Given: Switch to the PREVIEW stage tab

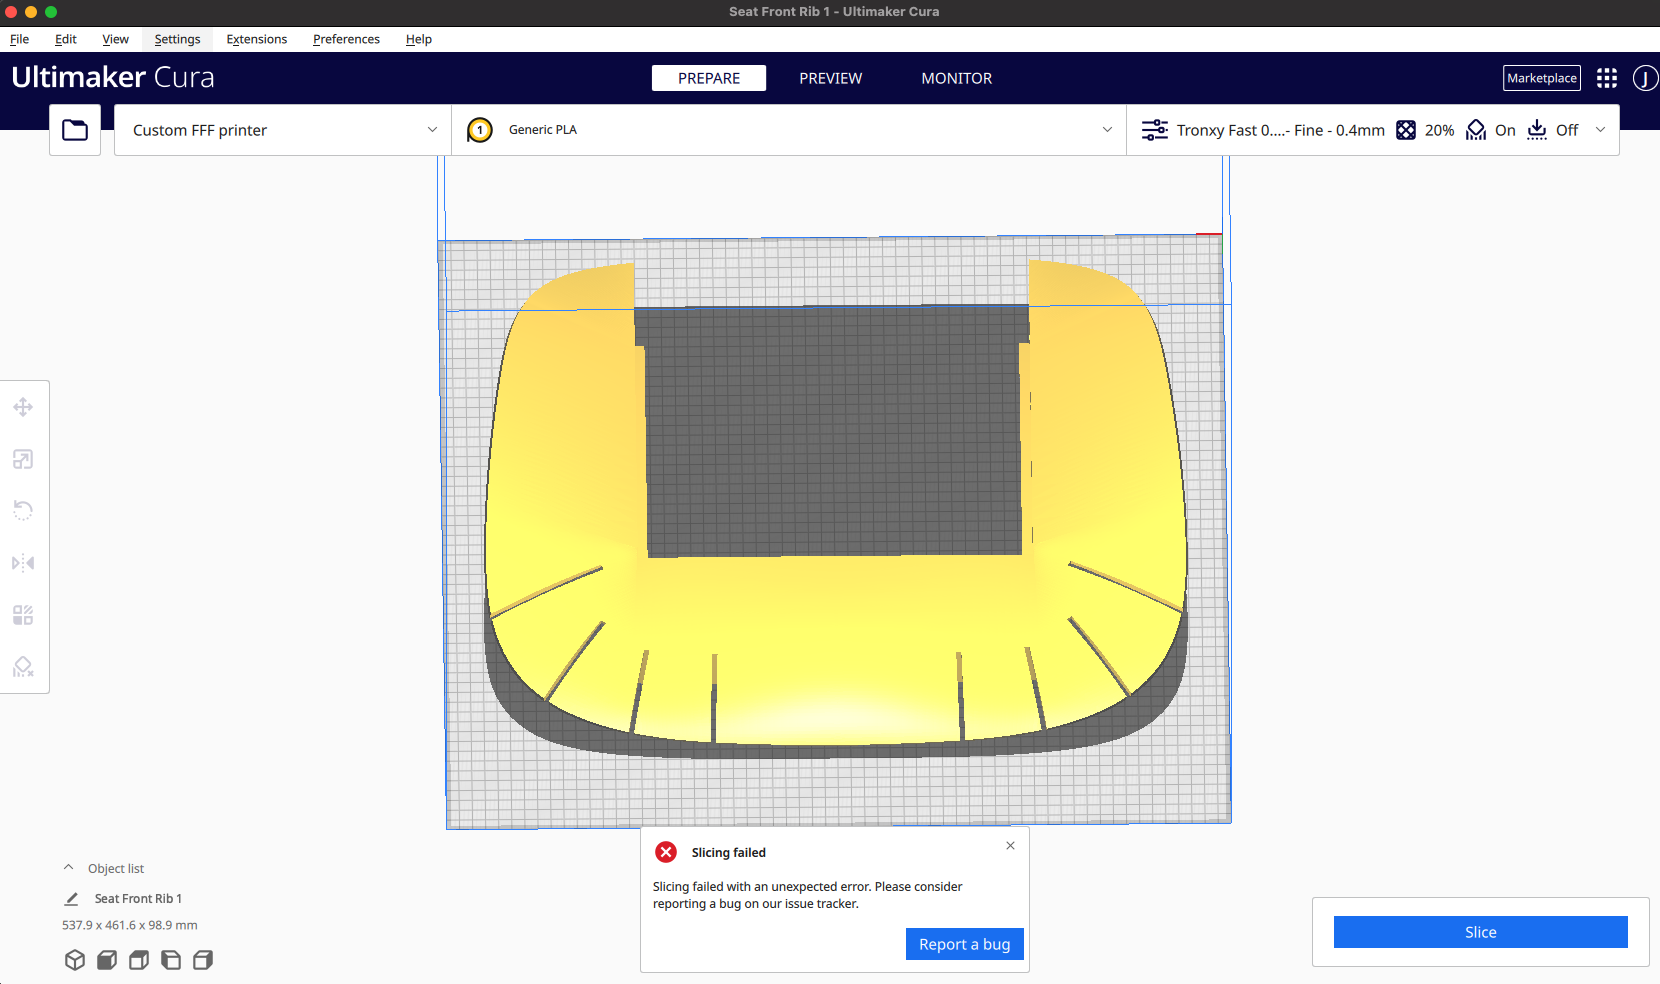Looking at the screenshot, I should click(830, 78).
